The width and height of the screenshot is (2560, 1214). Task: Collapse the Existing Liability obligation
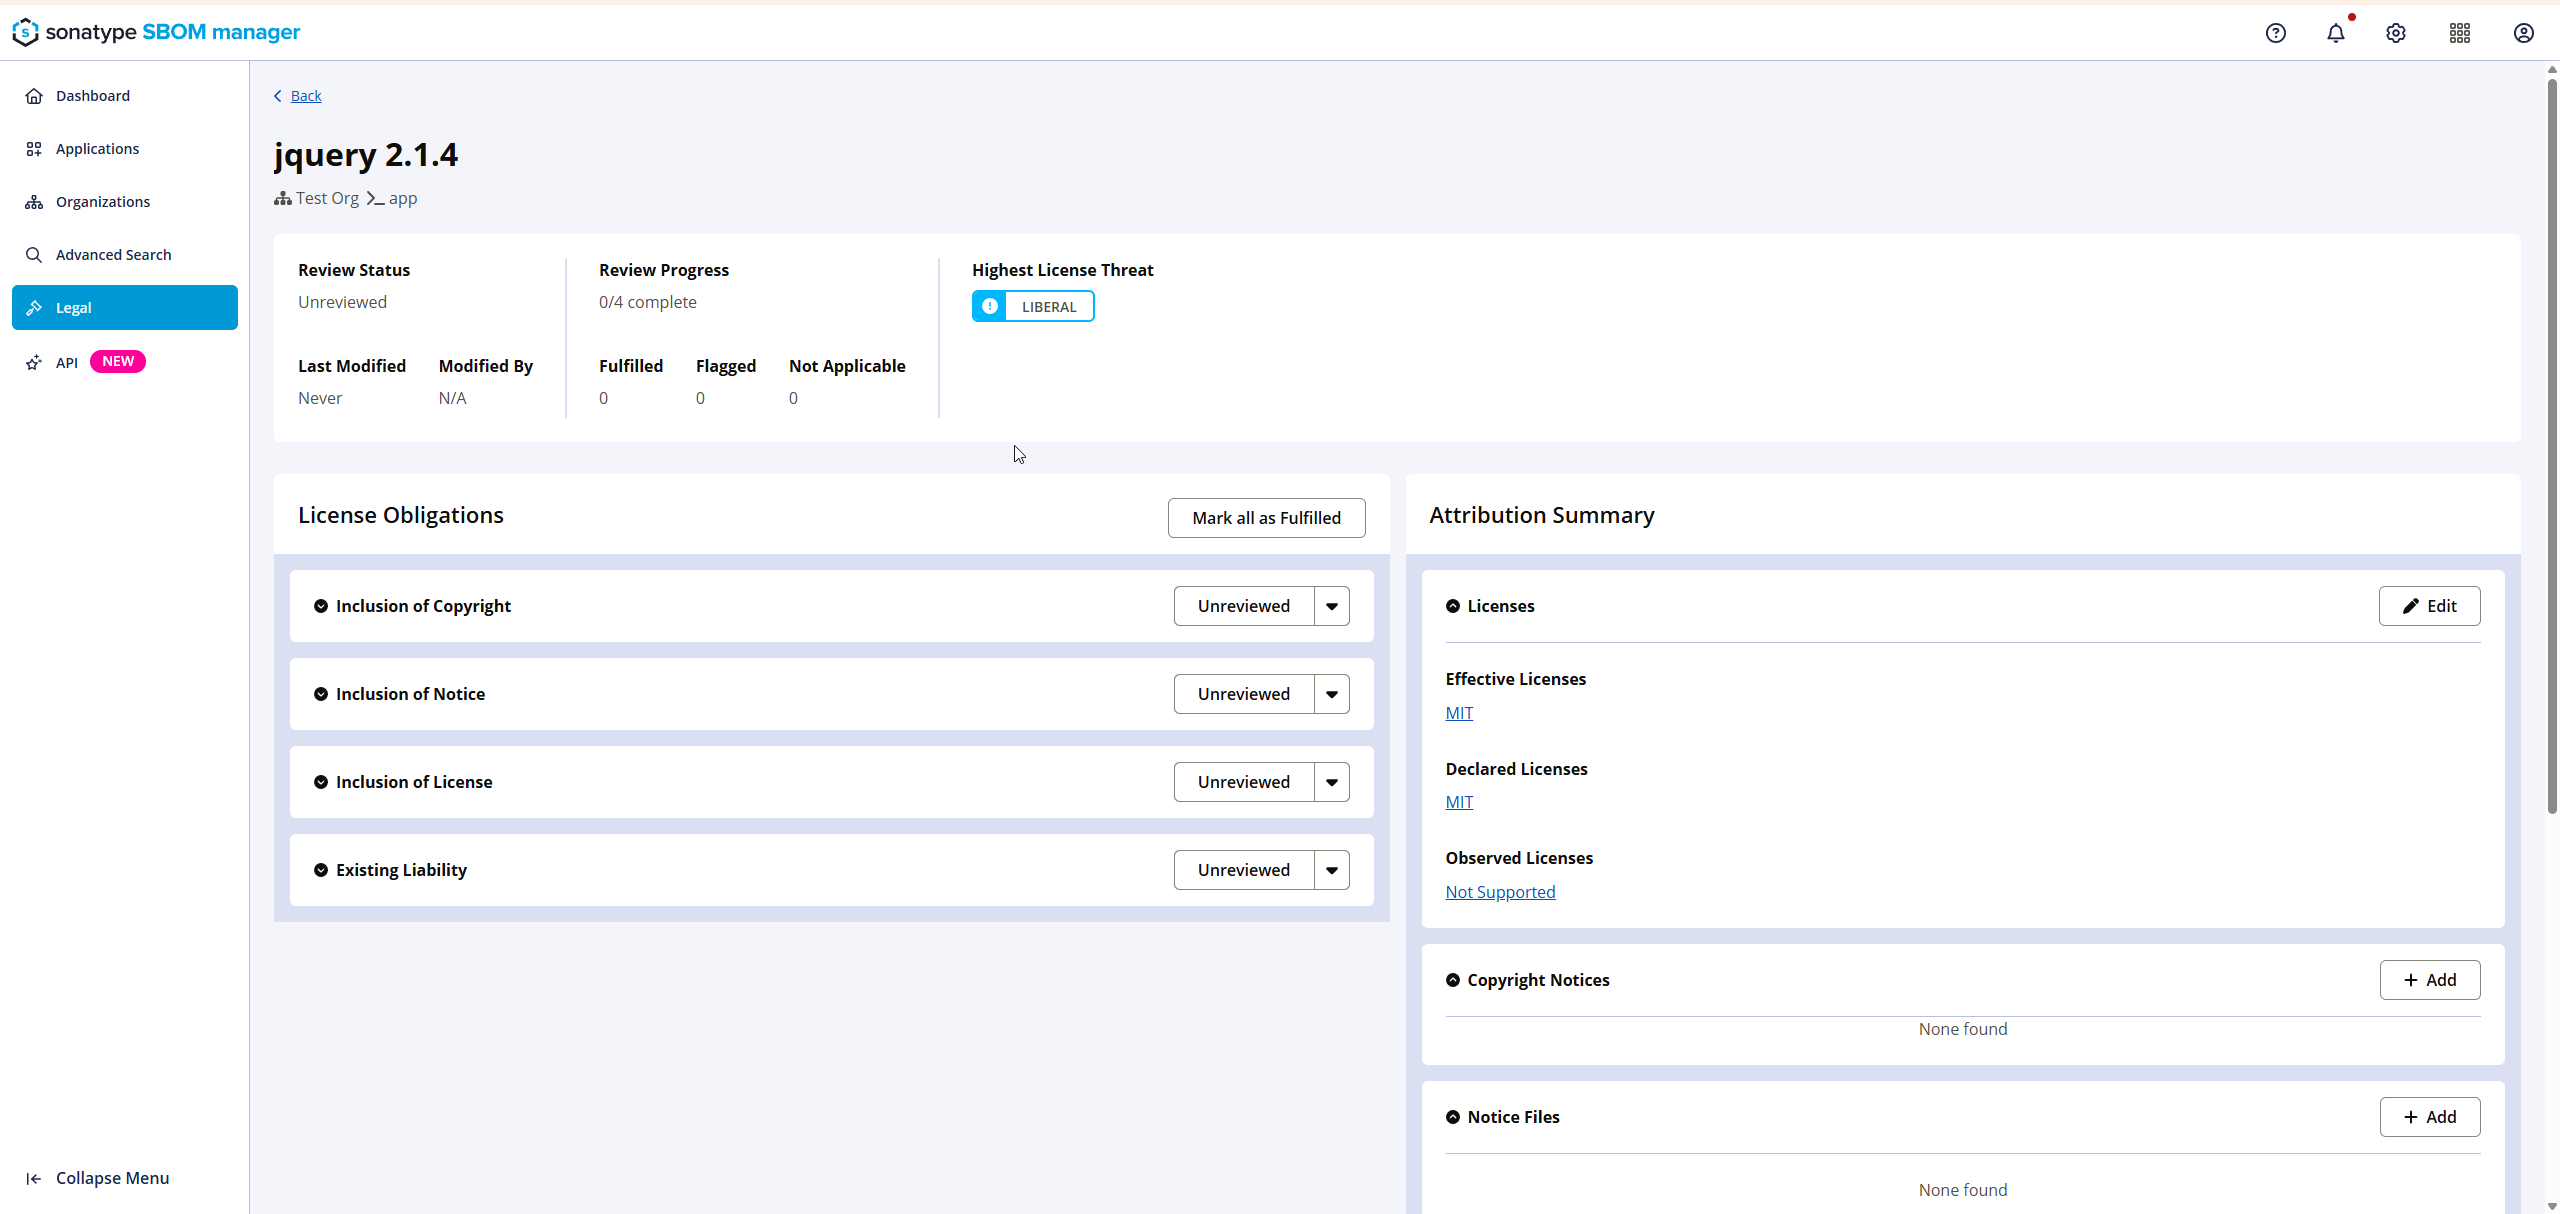321,870
